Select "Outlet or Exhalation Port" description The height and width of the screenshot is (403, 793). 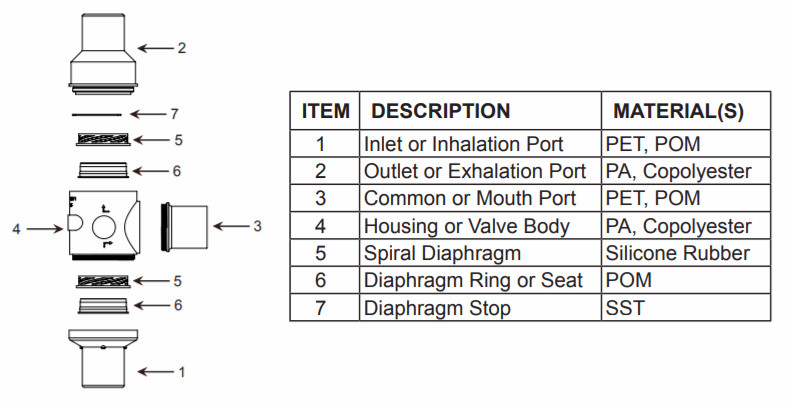(x=475, y=171)
